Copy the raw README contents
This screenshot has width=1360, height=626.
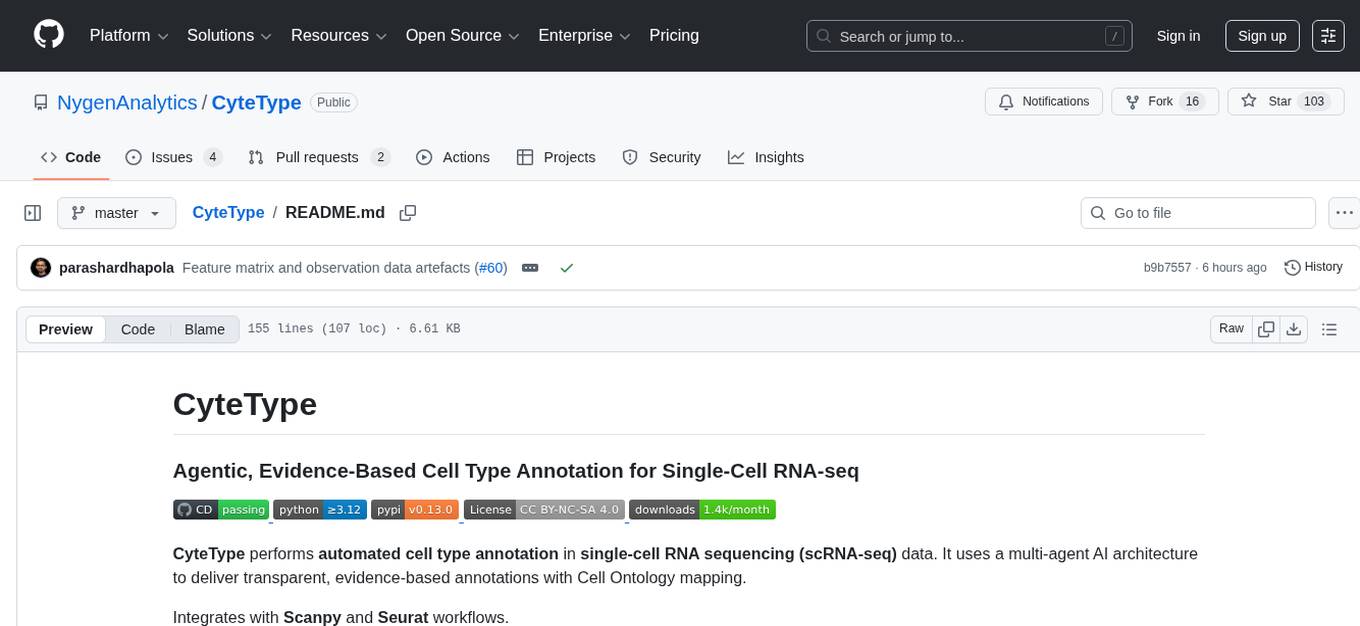(1266, 328)
